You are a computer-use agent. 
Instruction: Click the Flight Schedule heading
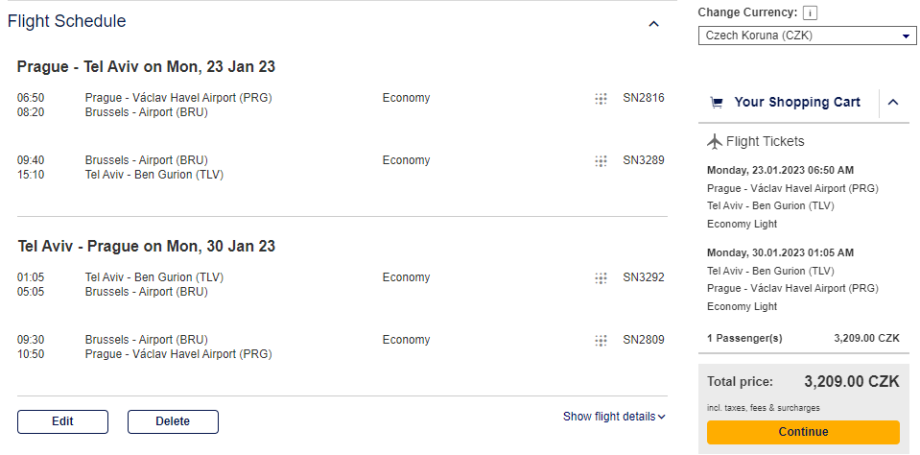(x=67, y=21)
